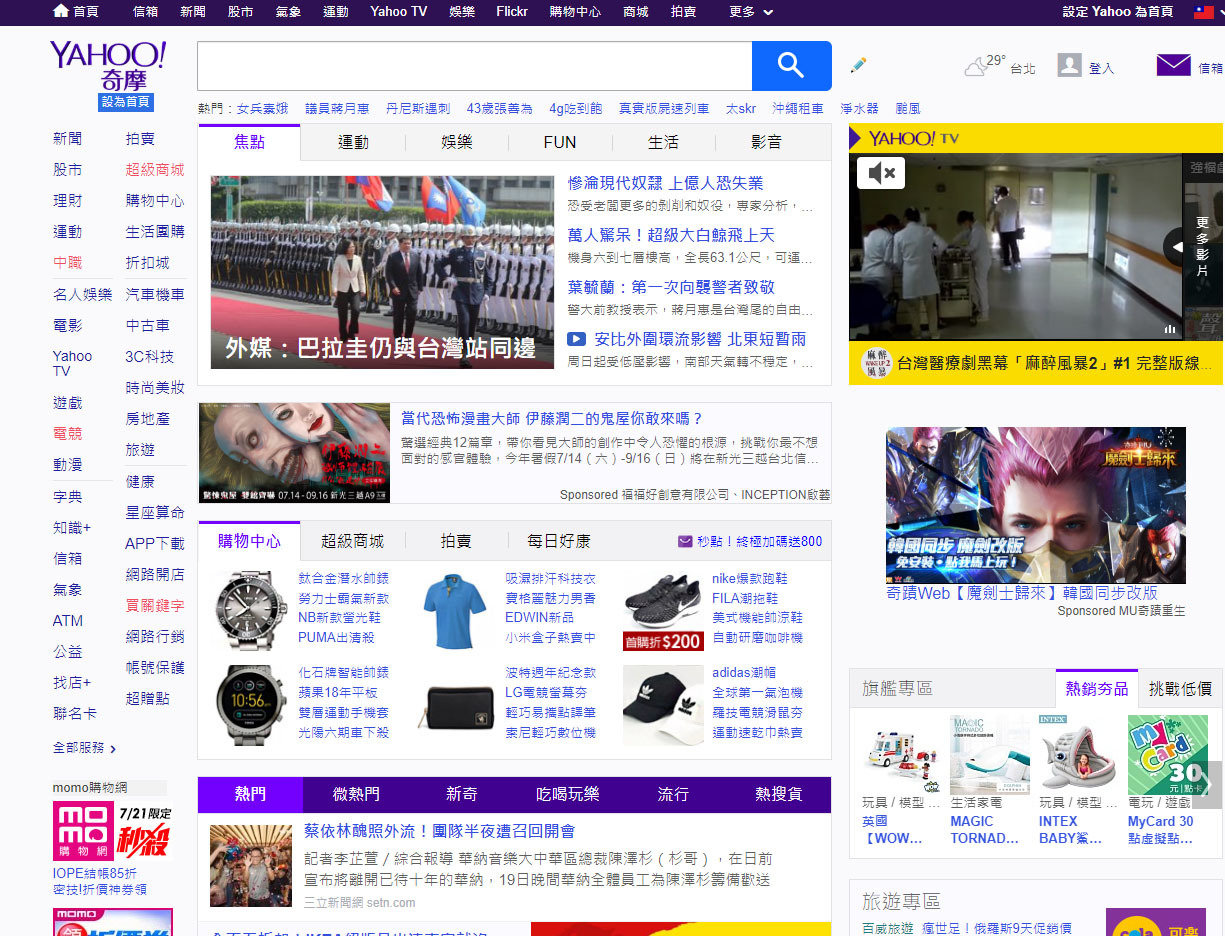
Task: Expand the 更多 dropdown in top bar
Action: (x=751, y=12)
